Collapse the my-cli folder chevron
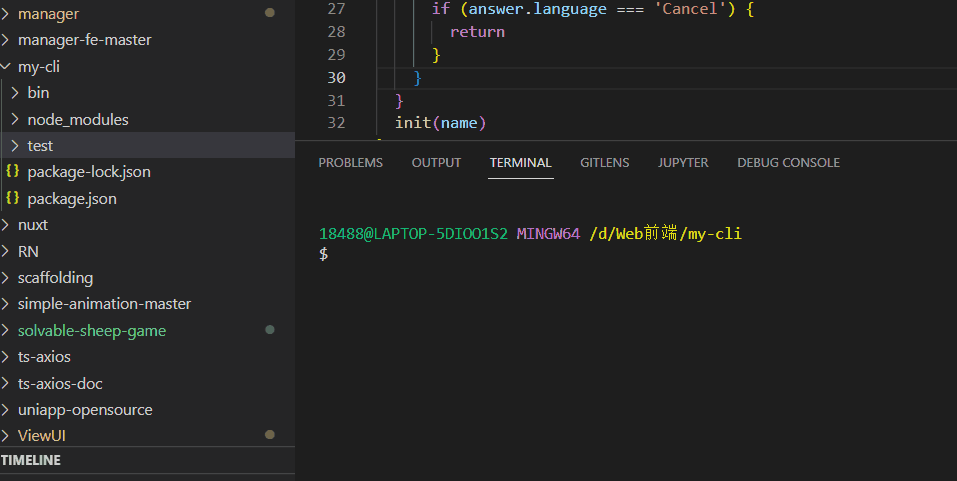 click(x=5, y=66)
